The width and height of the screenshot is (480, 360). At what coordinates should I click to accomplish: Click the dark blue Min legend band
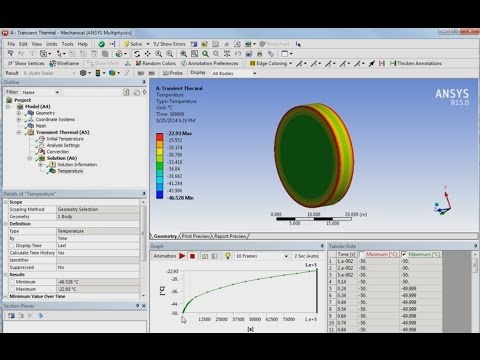coord(160,195)
